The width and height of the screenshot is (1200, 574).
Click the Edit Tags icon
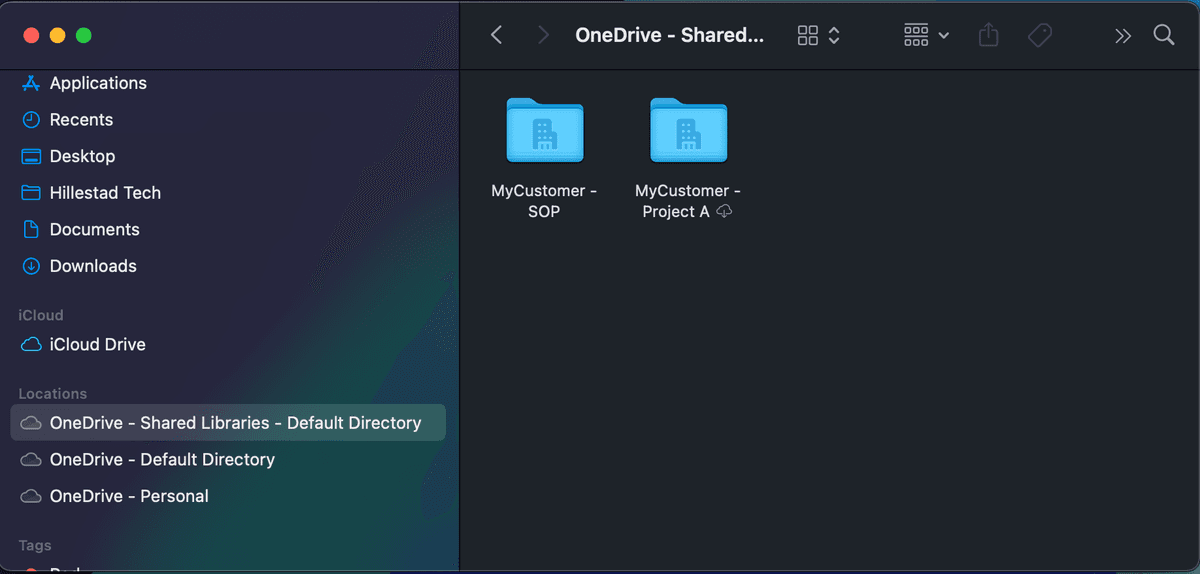(x=1040, y=35)
